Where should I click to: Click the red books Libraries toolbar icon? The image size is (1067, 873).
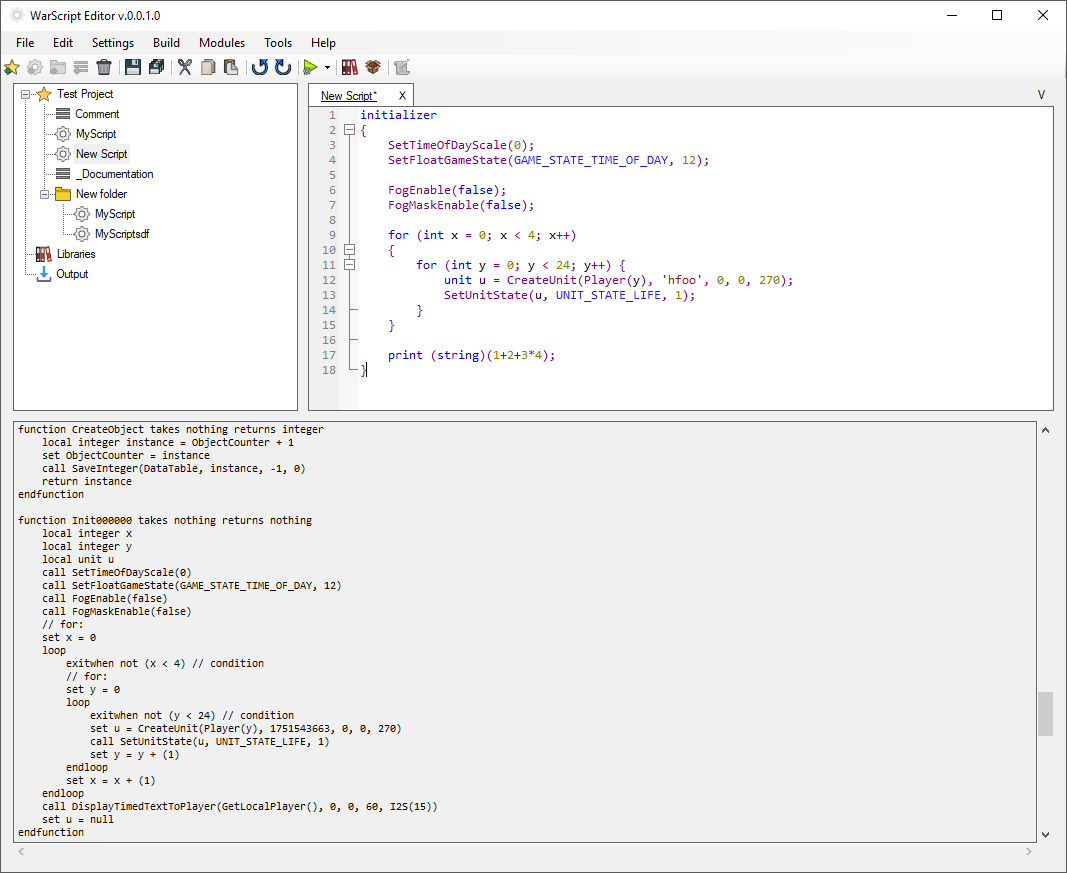350,67
